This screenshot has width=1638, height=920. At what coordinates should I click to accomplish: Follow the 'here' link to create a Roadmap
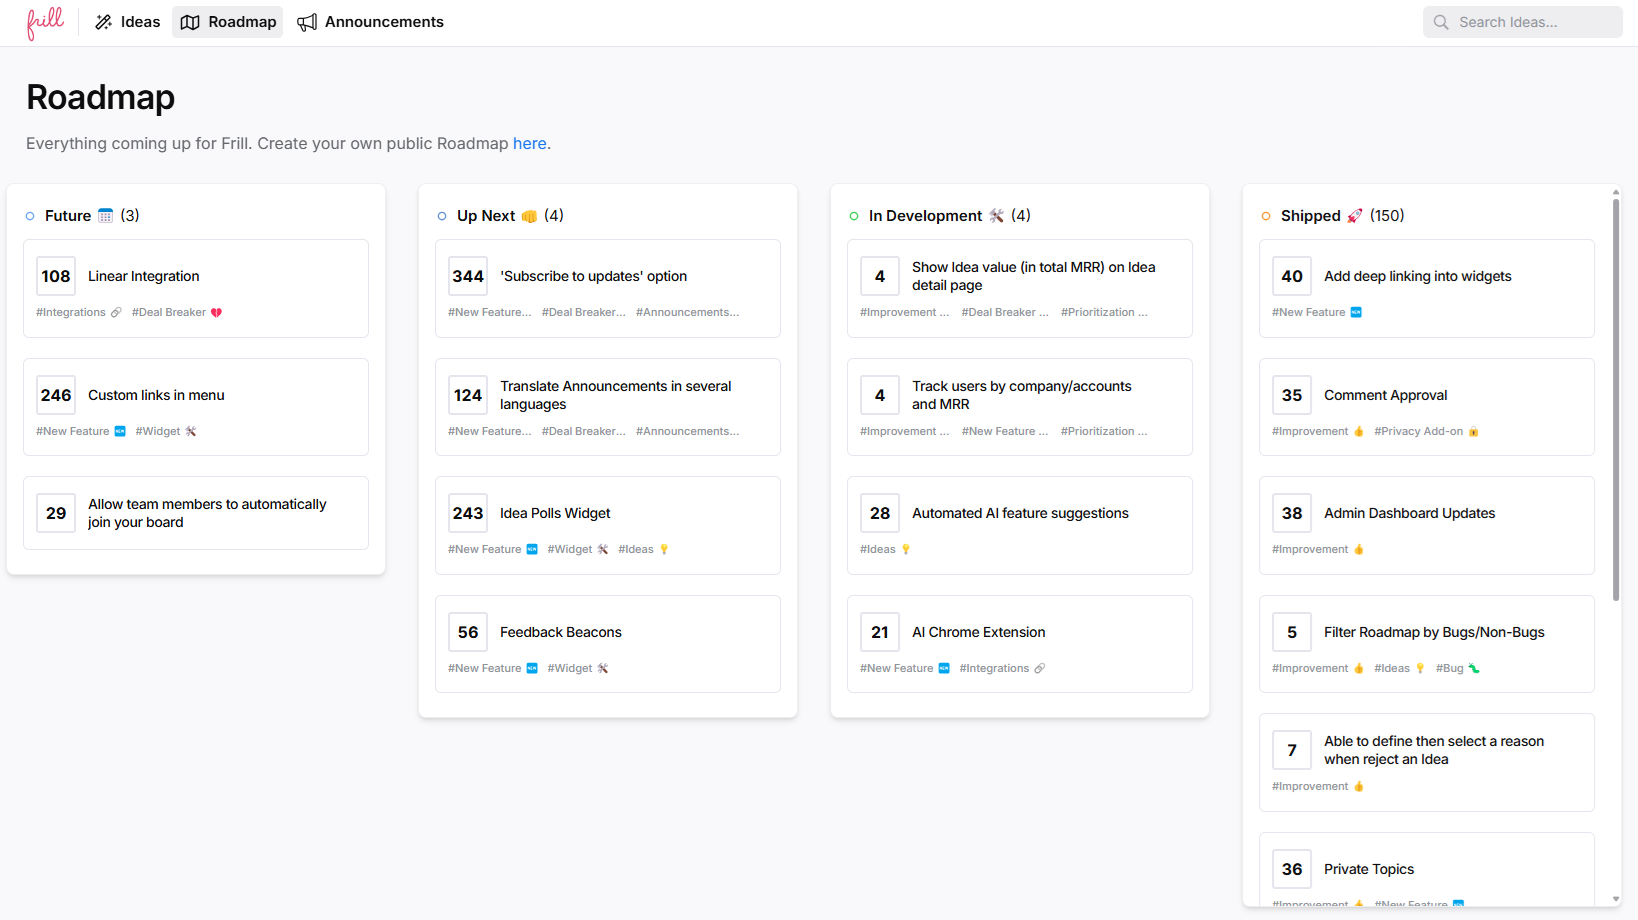pyautogui.click(x=530, y=144)
